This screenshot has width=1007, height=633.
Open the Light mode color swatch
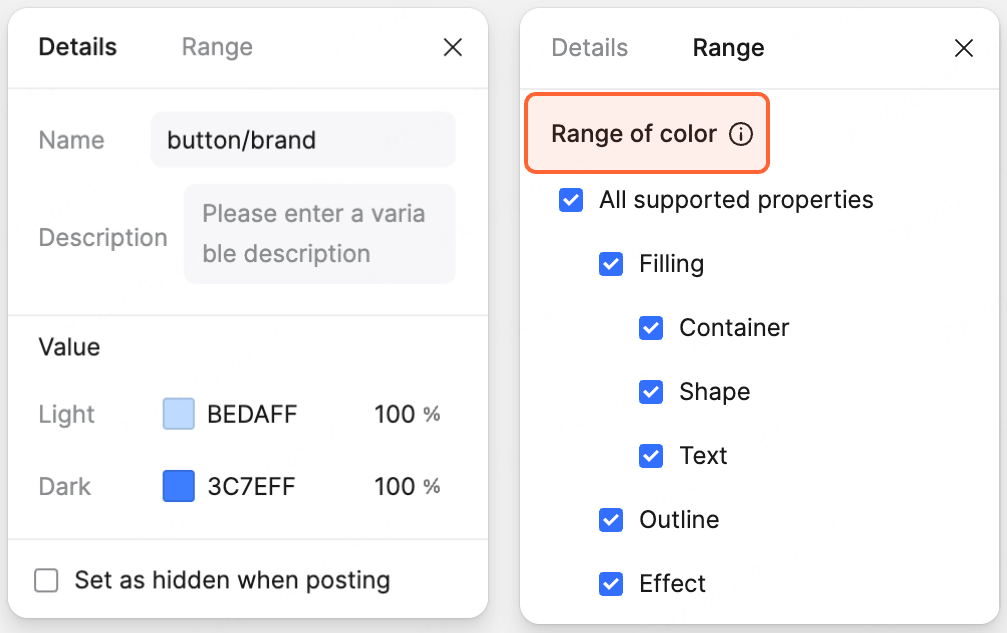pyautogui.click(x=179, y=414)
